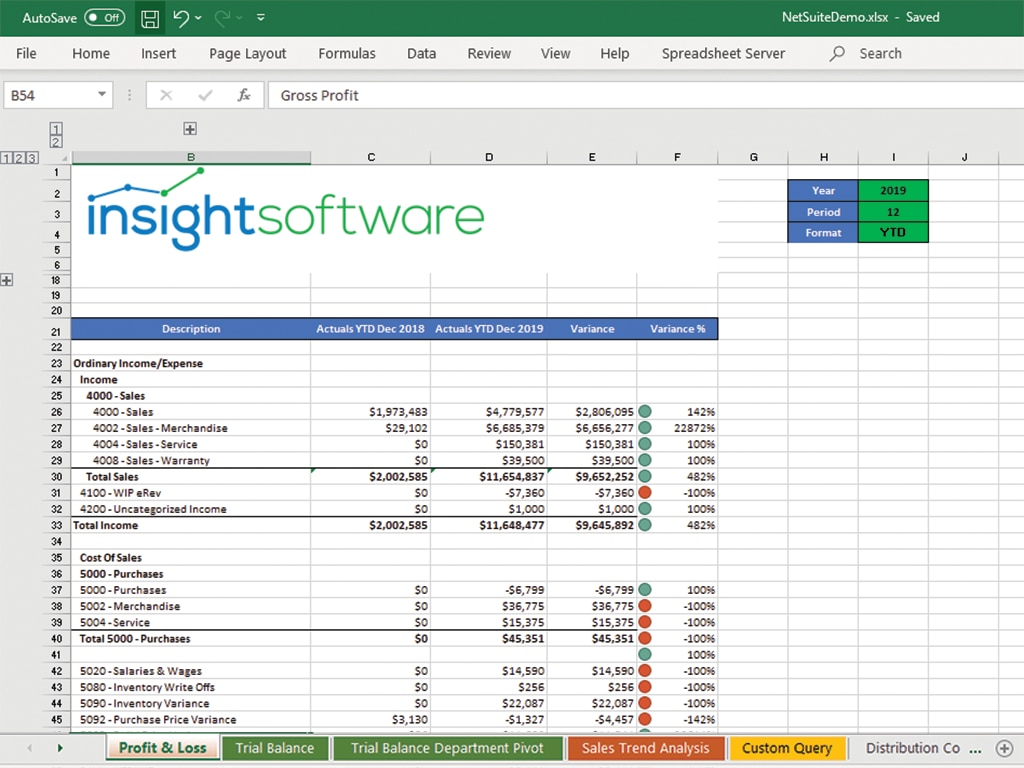Select the green Year value 2019 cell
1024x768 pixels.
coord(892,190)
